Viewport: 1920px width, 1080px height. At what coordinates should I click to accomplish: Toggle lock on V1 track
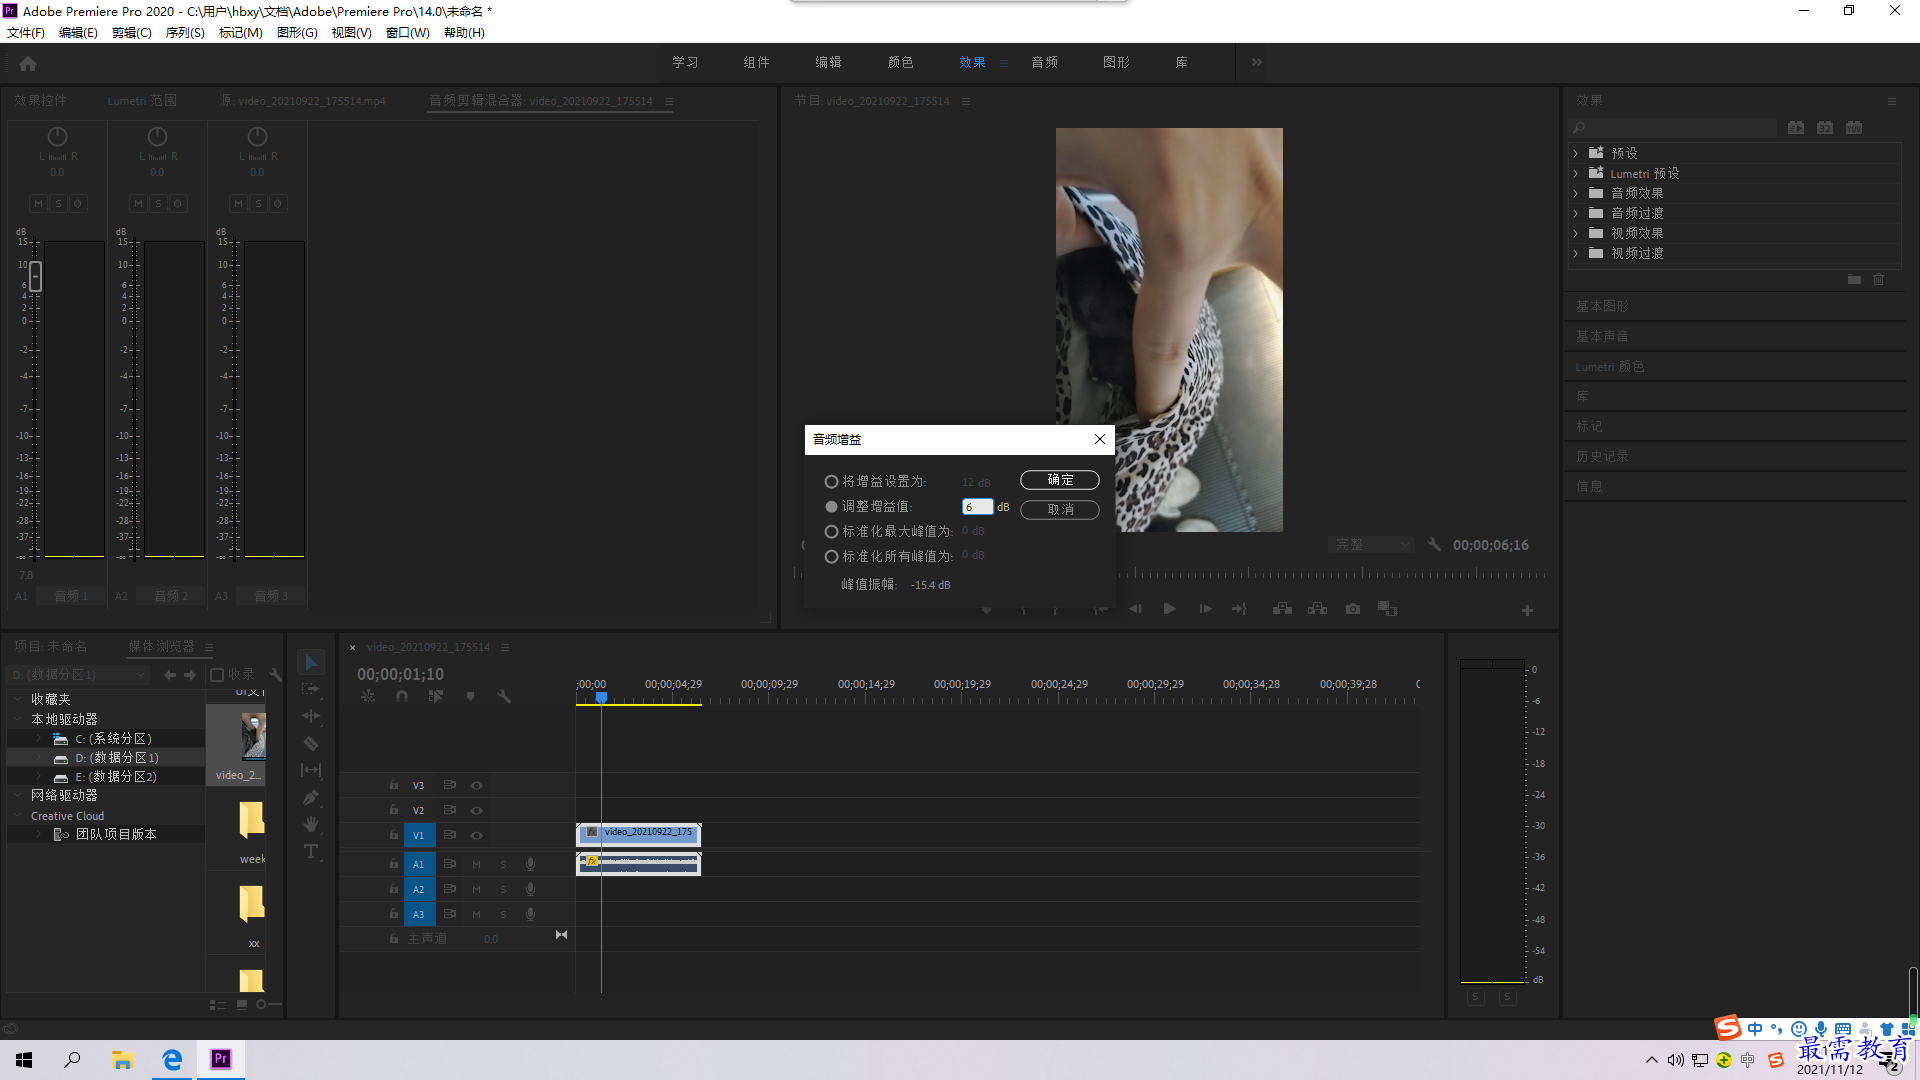click(x=394, y=835)
